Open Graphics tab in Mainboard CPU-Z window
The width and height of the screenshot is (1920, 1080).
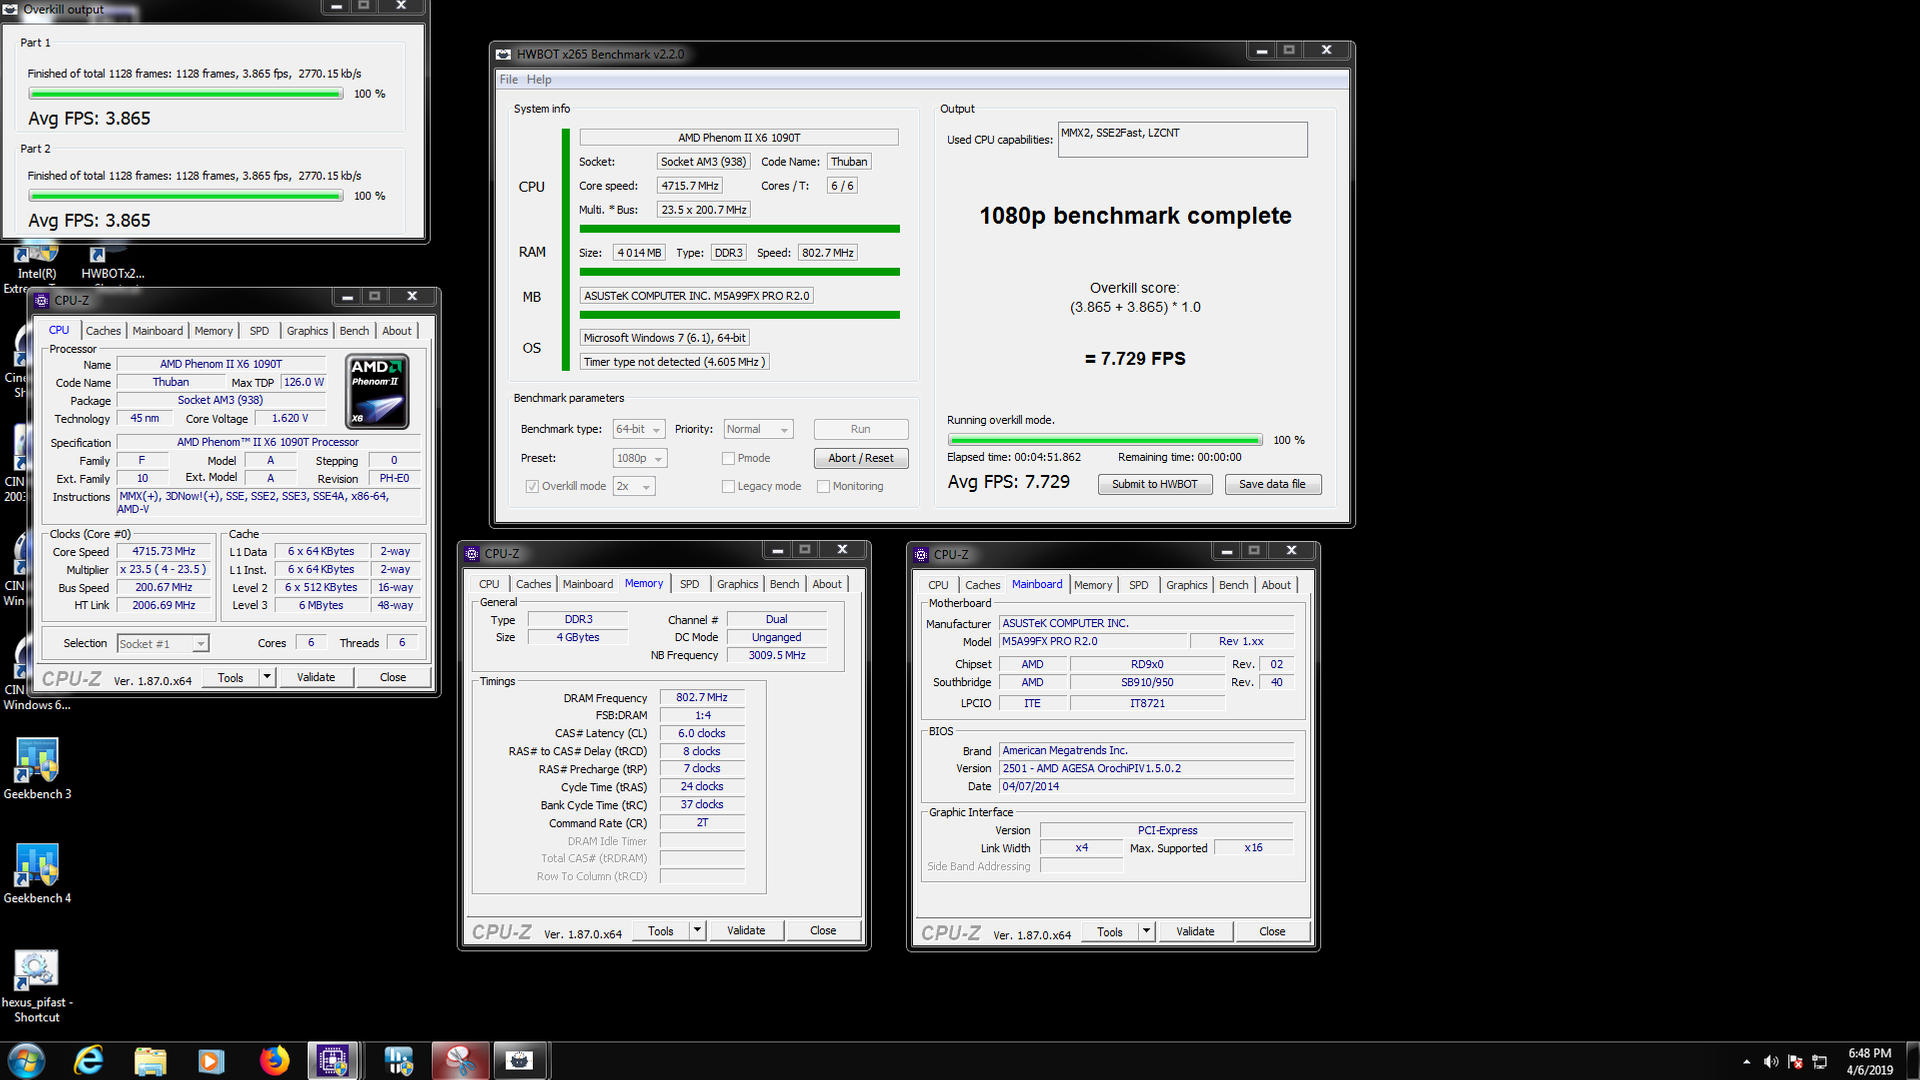click(x=1187, y=585)
